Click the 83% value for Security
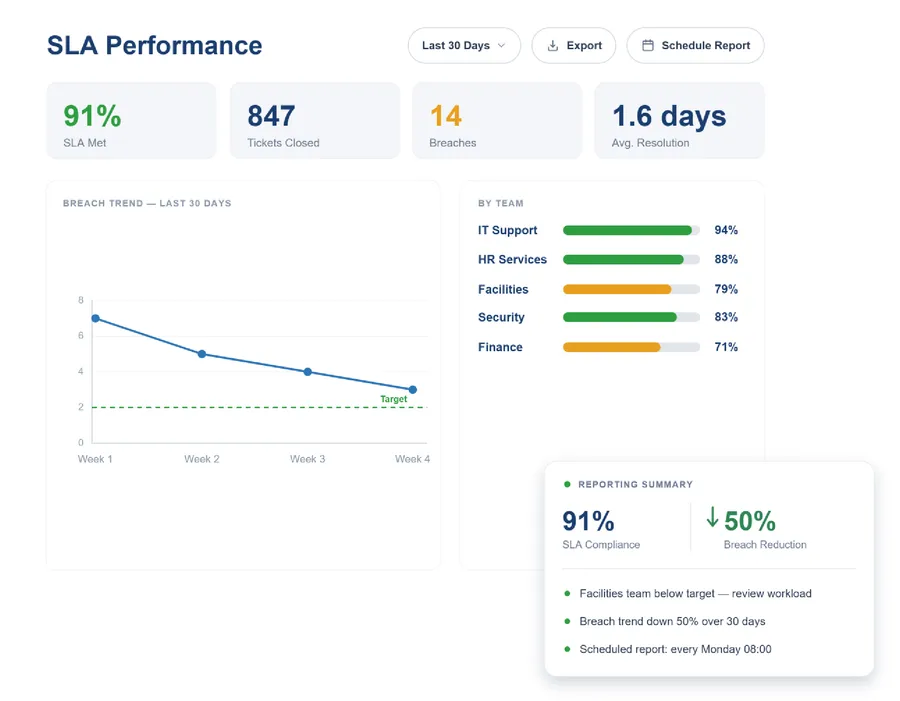900x701 pixels. (726, 317)
